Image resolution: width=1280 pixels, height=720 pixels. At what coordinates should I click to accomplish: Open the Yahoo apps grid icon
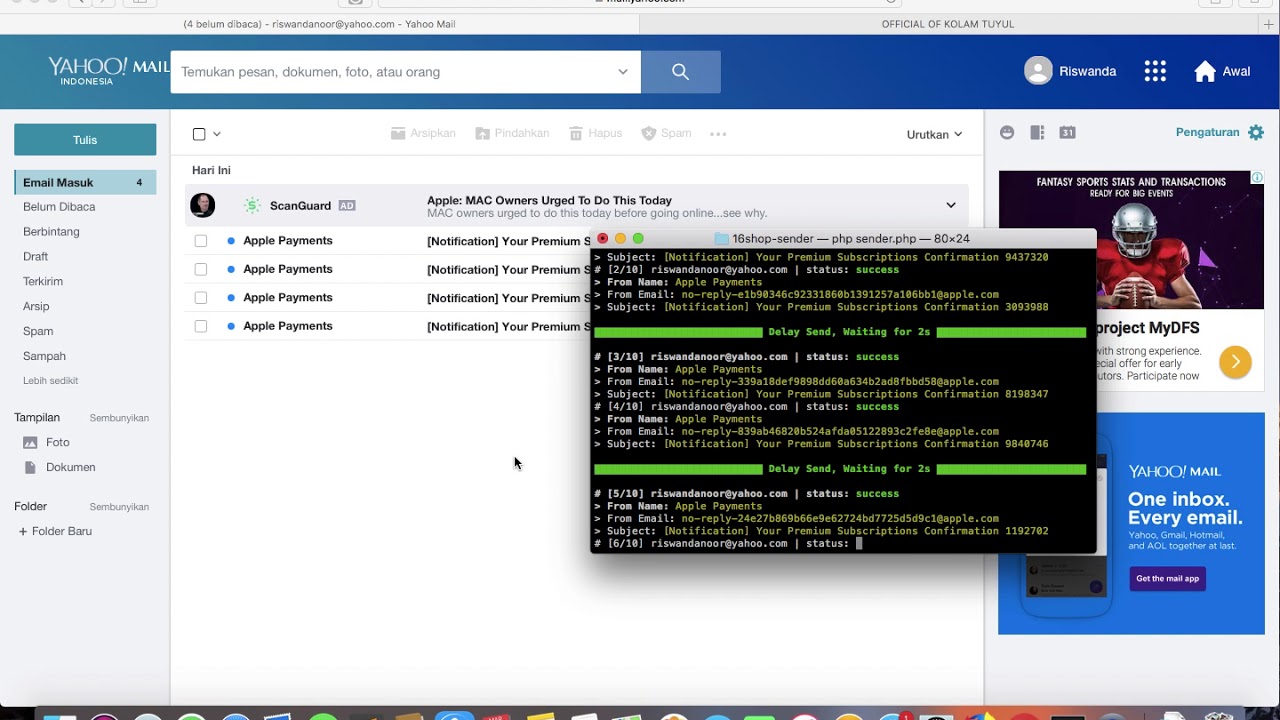(1155, 71)
